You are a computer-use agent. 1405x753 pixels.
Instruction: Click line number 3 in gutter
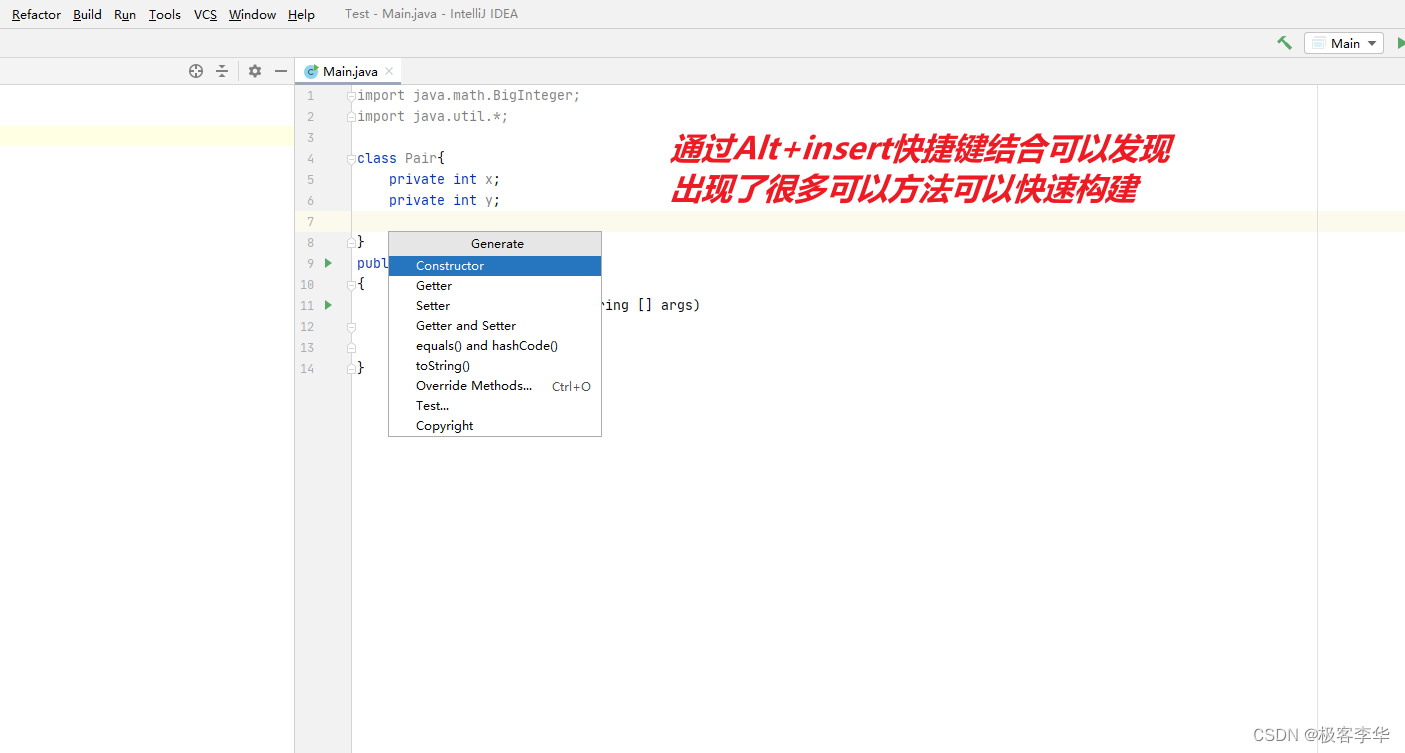click(x=310, y=138)
